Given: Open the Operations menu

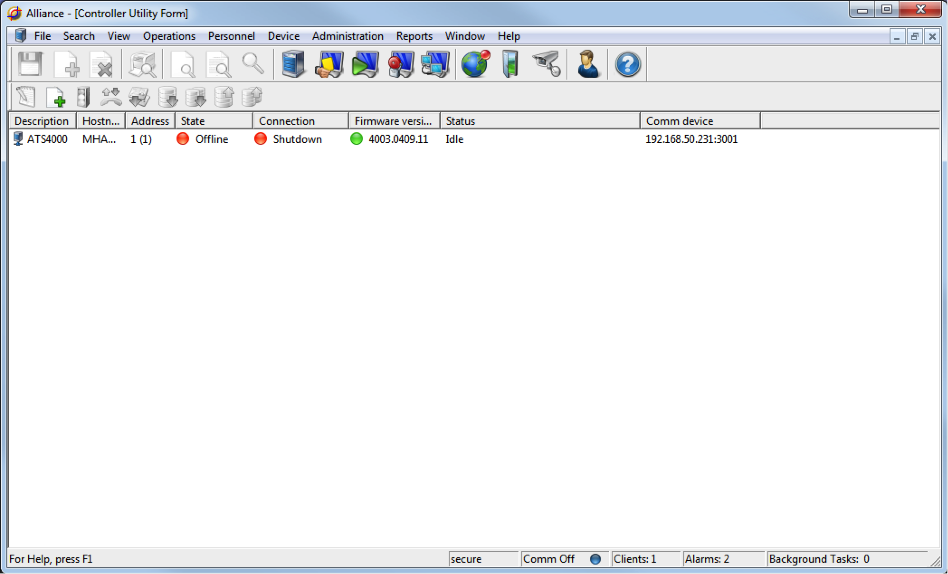Looking at the screenshot, I should (169, 36).
